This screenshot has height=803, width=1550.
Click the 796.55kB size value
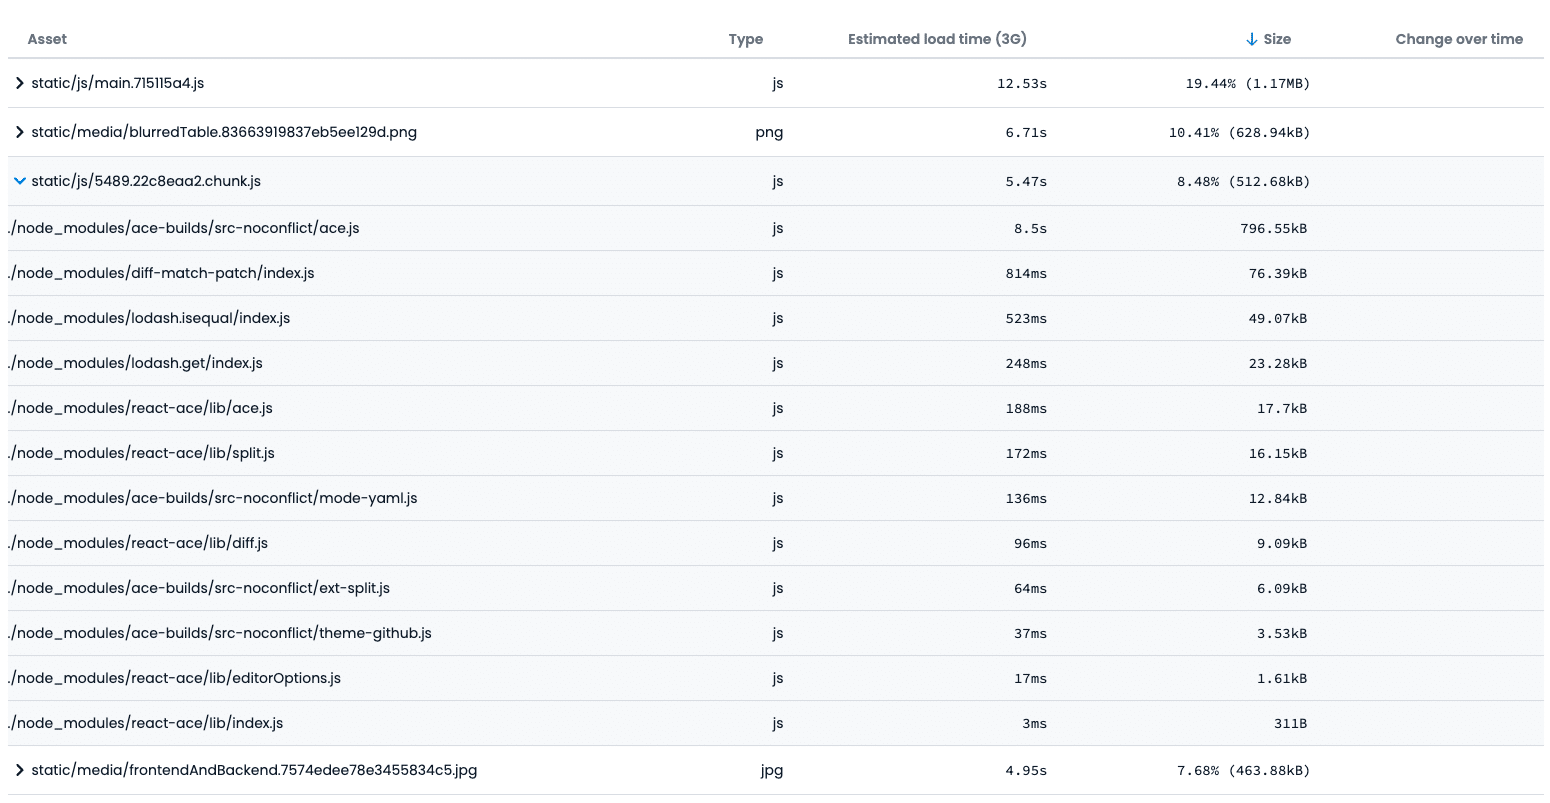1273,228
